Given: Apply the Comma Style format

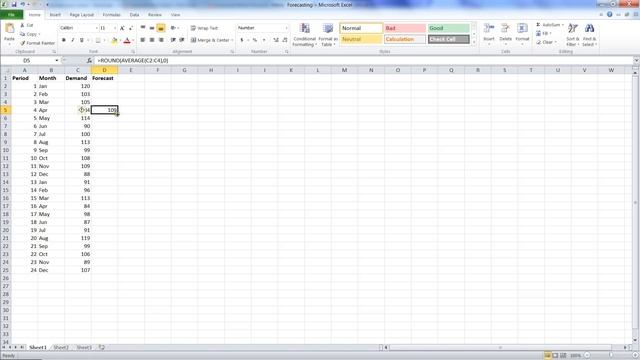Looking at the screenshot, I should [264, 40].
